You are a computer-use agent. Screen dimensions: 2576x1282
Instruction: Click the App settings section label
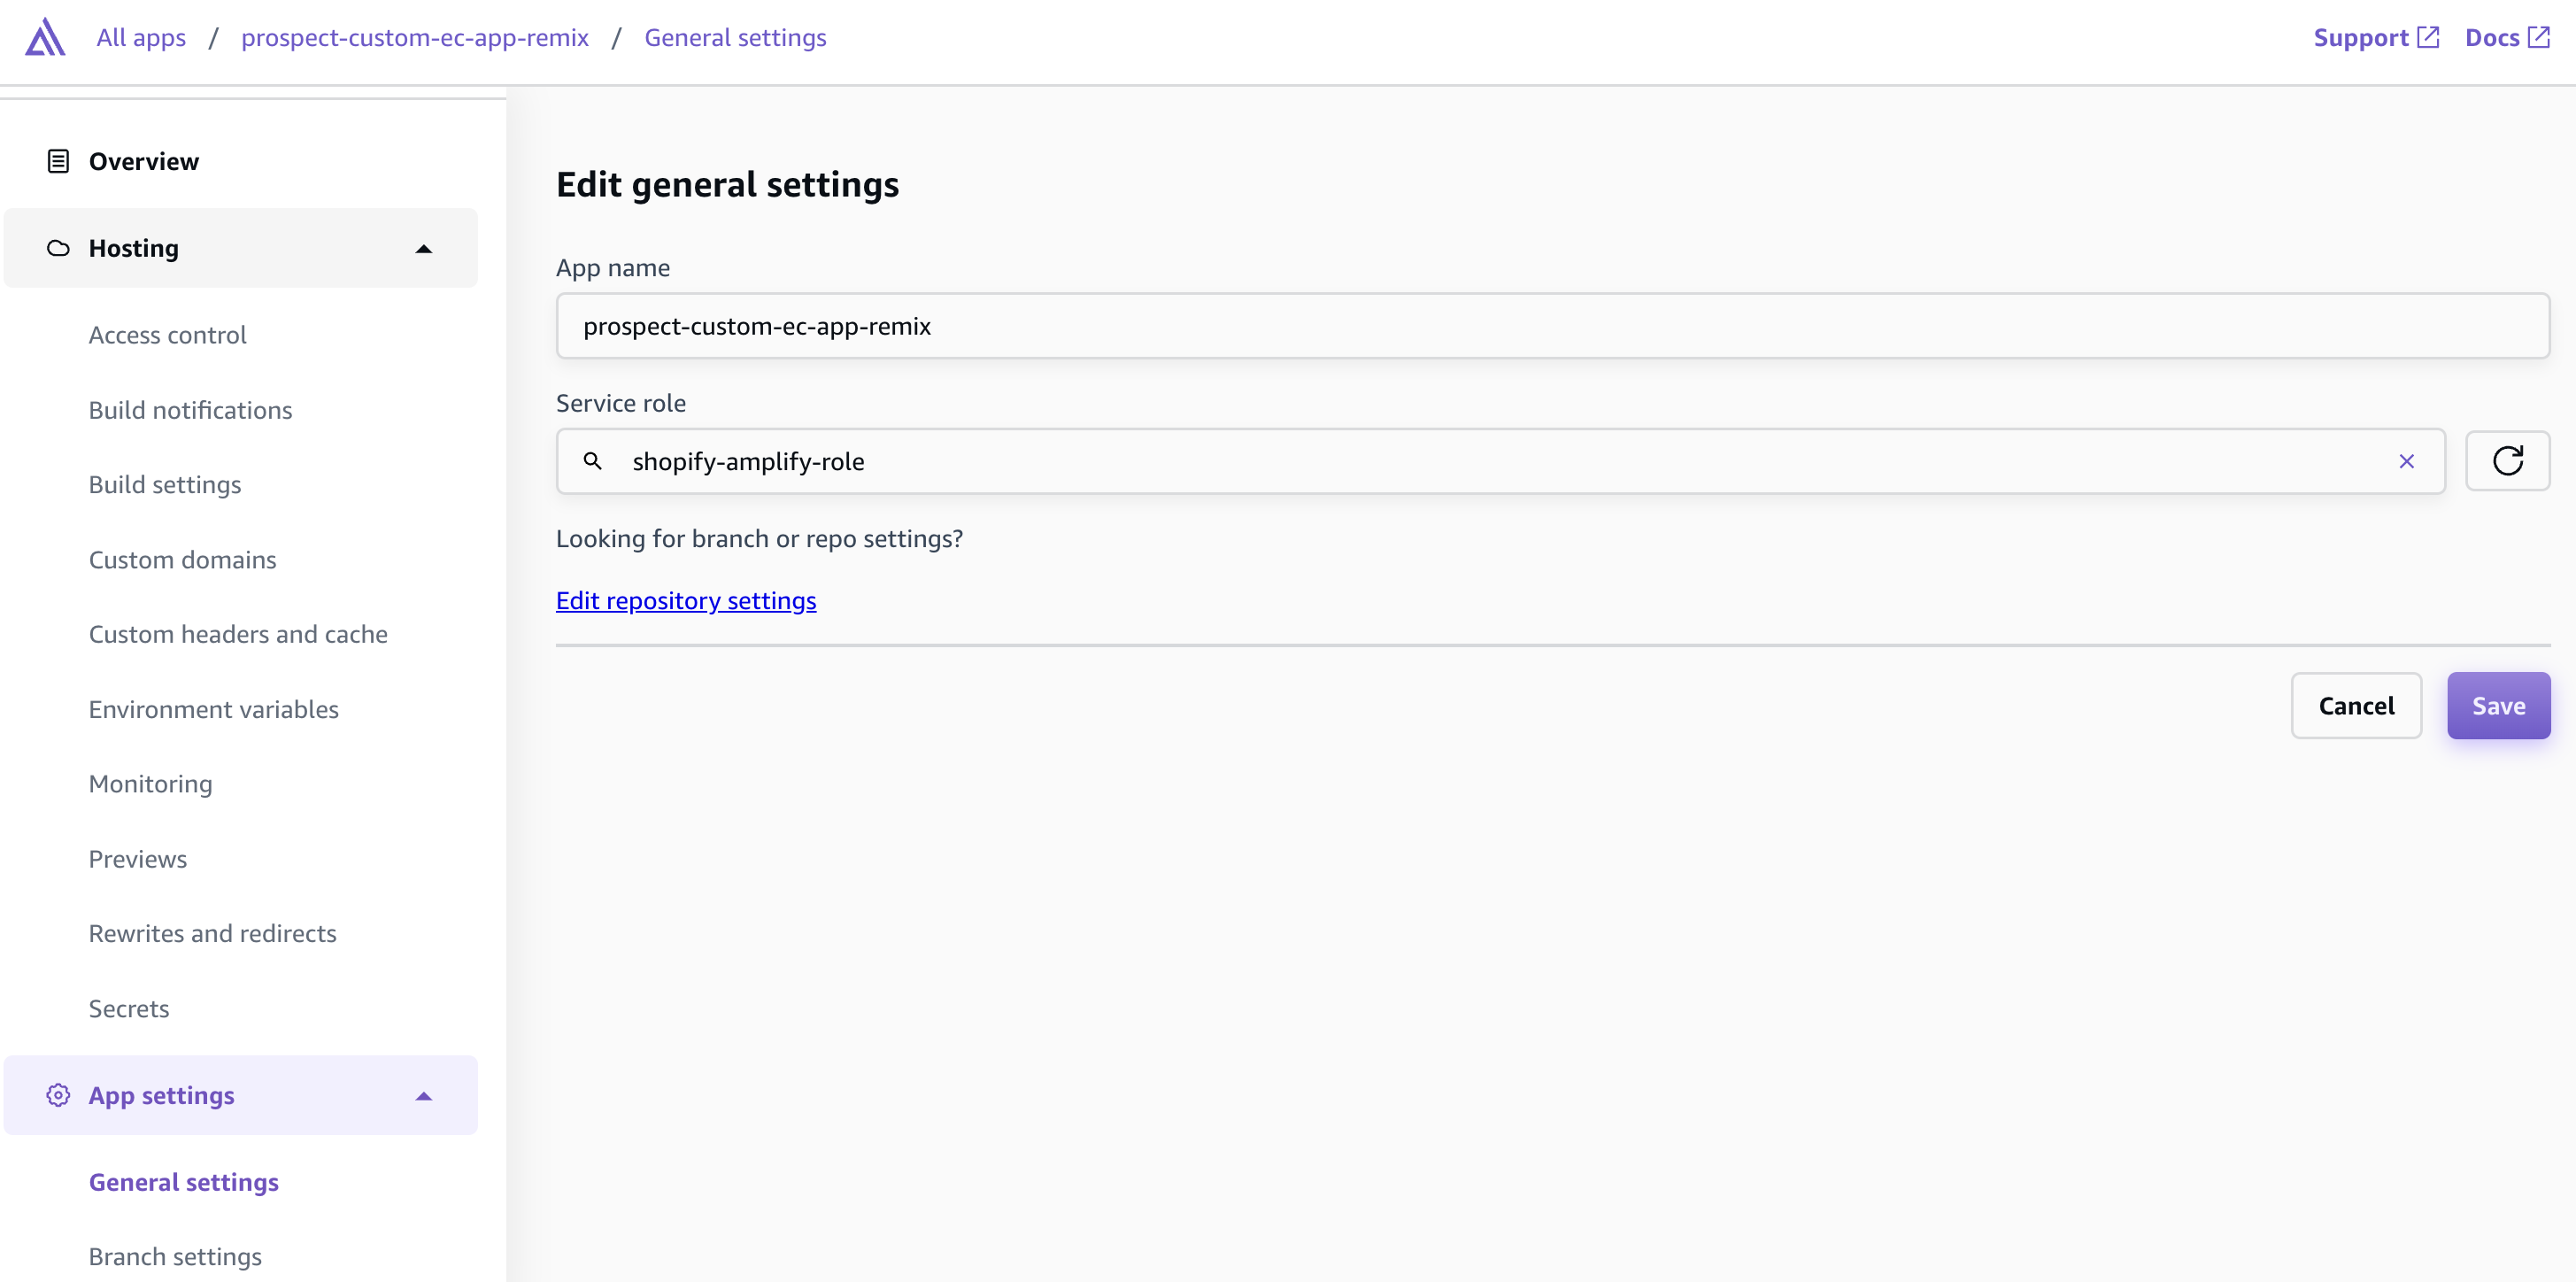coord(162,1095)
